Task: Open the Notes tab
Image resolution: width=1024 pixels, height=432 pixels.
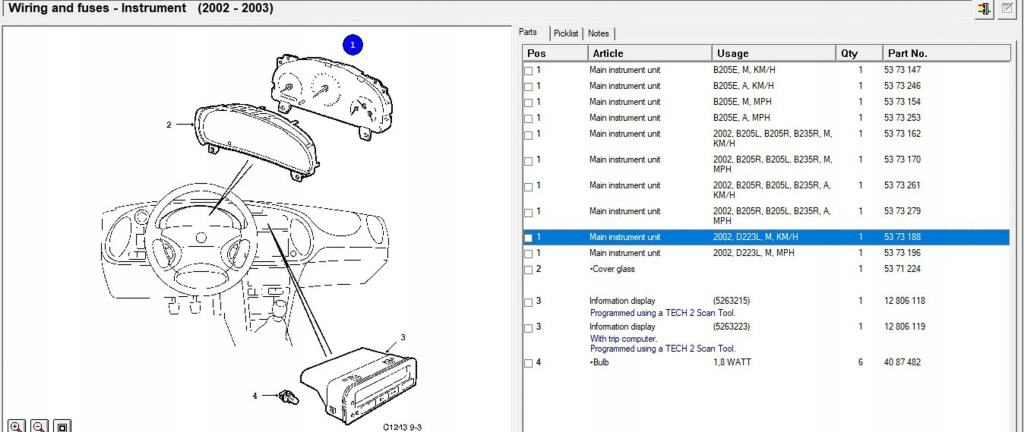Action: point(598,33)
